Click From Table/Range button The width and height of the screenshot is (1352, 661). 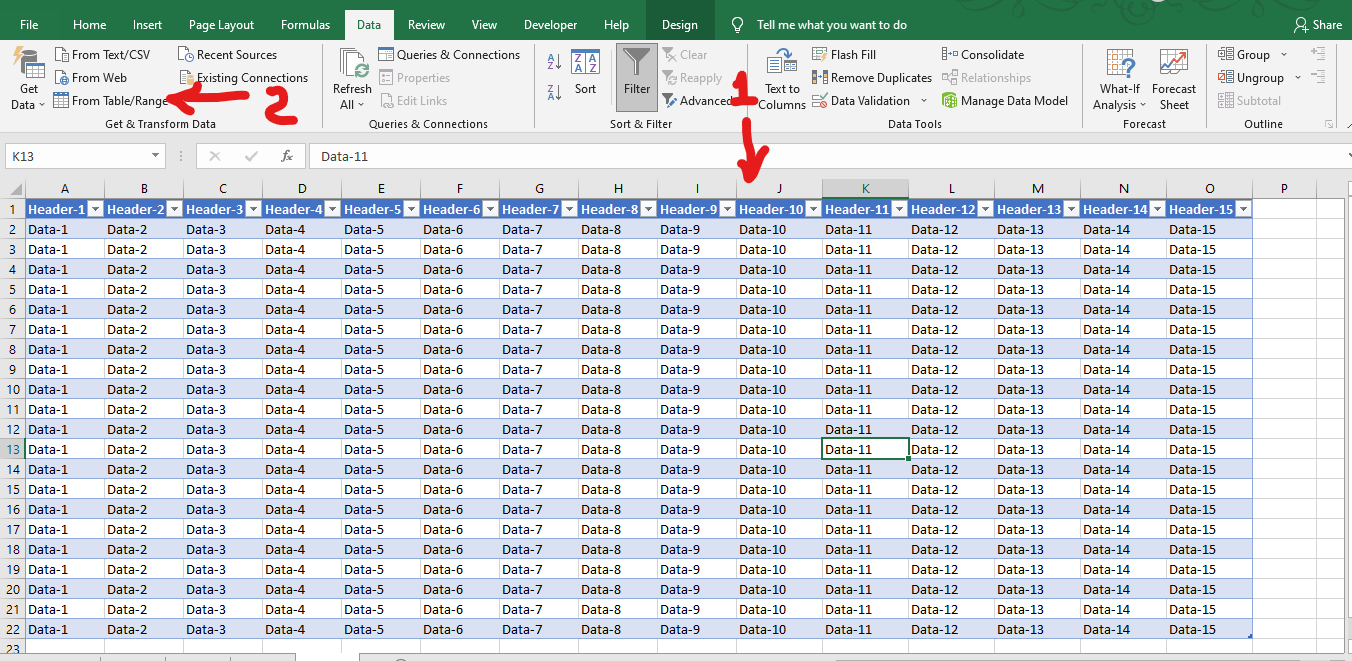point(110,101)
